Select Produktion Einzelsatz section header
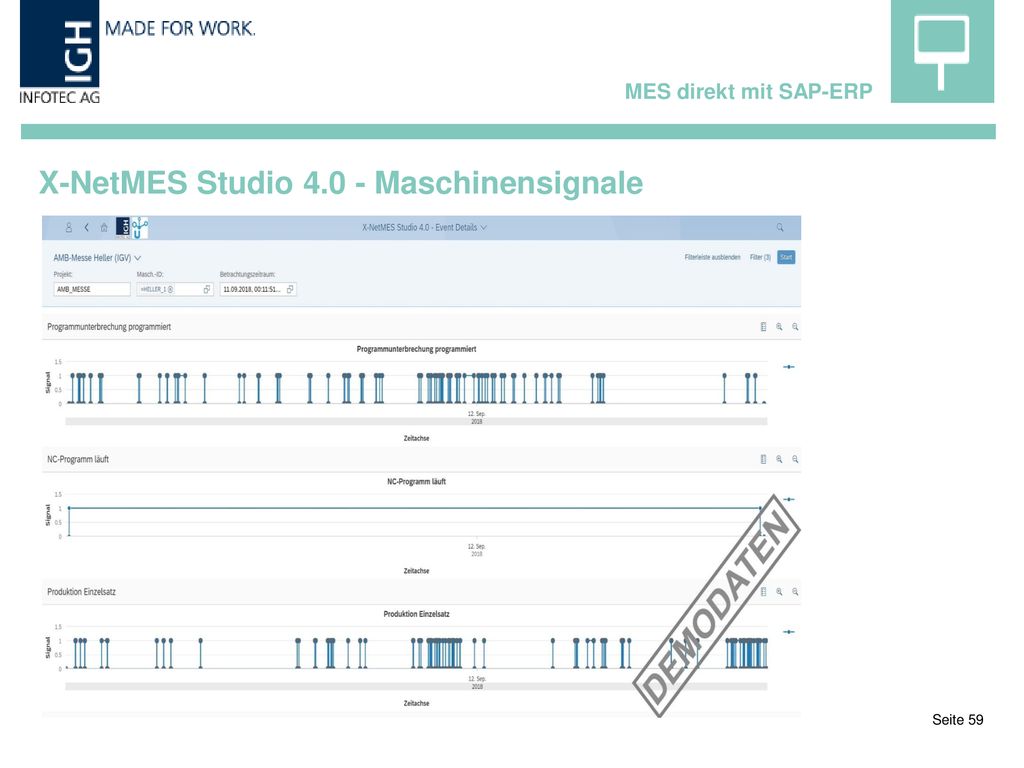 point(81,592)
